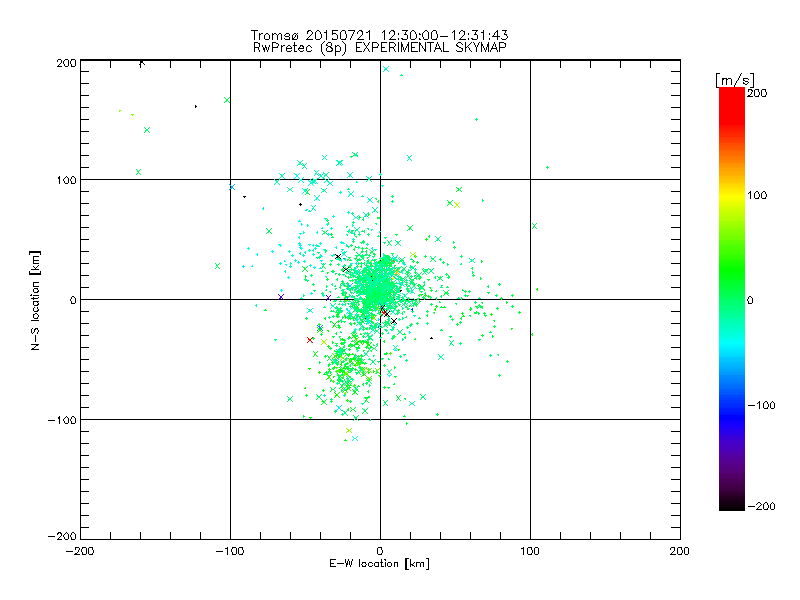Click the y-axis tick label '-100'

coord(62,420)
